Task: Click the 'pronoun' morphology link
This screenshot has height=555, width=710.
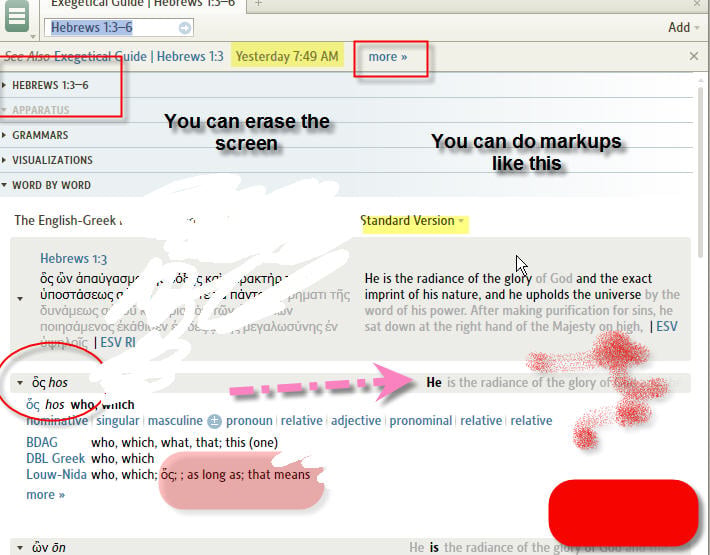Action: (x=249, y=421)
